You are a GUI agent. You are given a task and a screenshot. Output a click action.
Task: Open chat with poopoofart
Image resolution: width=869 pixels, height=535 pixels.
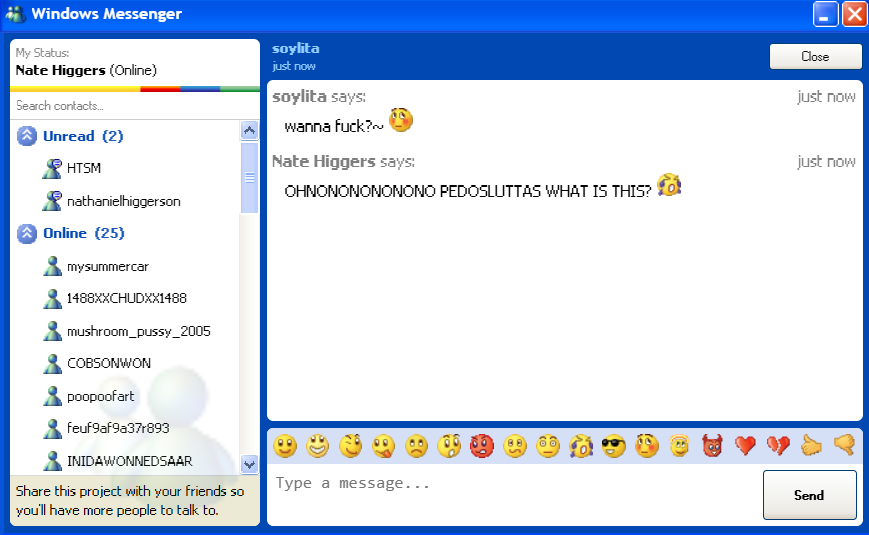click(x=125, y=396)
